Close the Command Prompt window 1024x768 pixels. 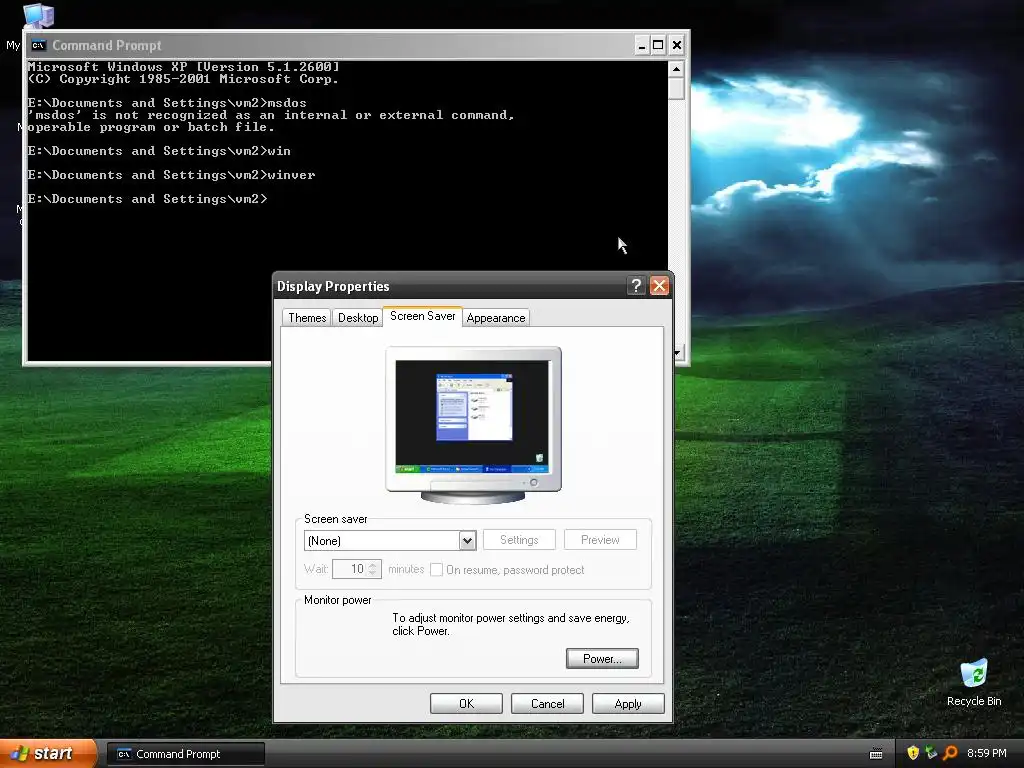(677, 45)
